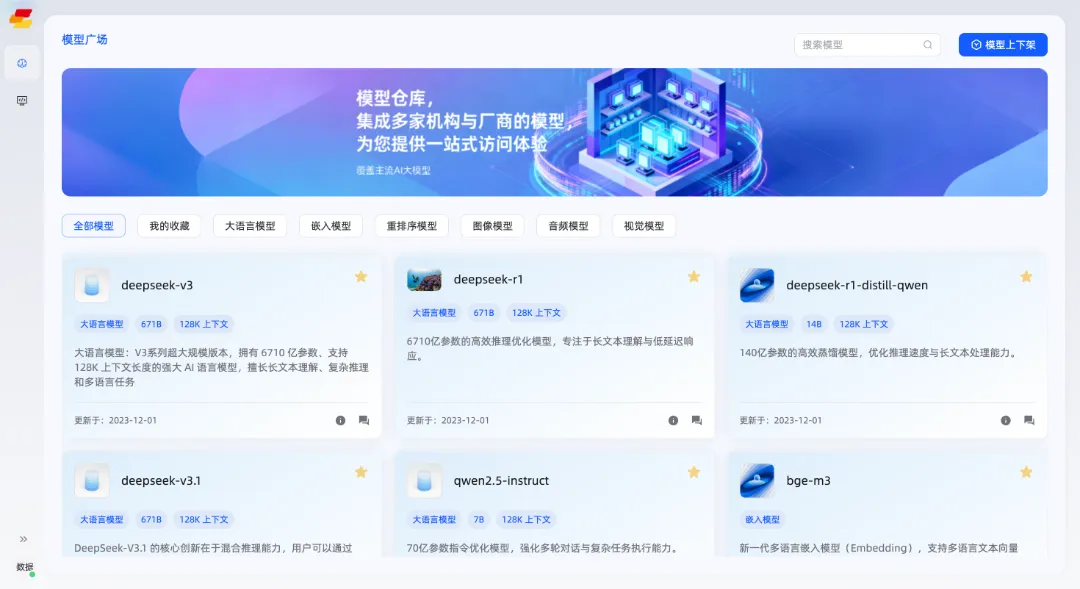Select the 我的收藏 tab

[169, 226]
